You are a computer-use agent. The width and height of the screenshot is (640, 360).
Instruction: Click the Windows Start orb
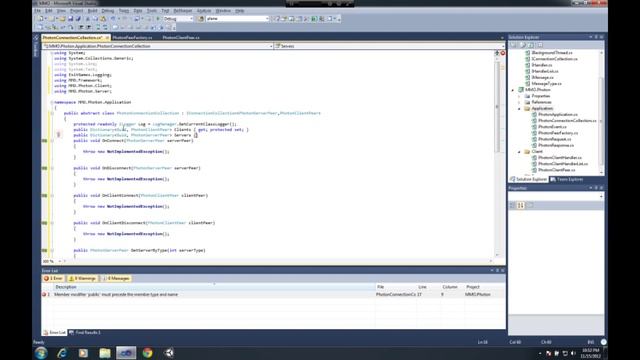[41, 353]
